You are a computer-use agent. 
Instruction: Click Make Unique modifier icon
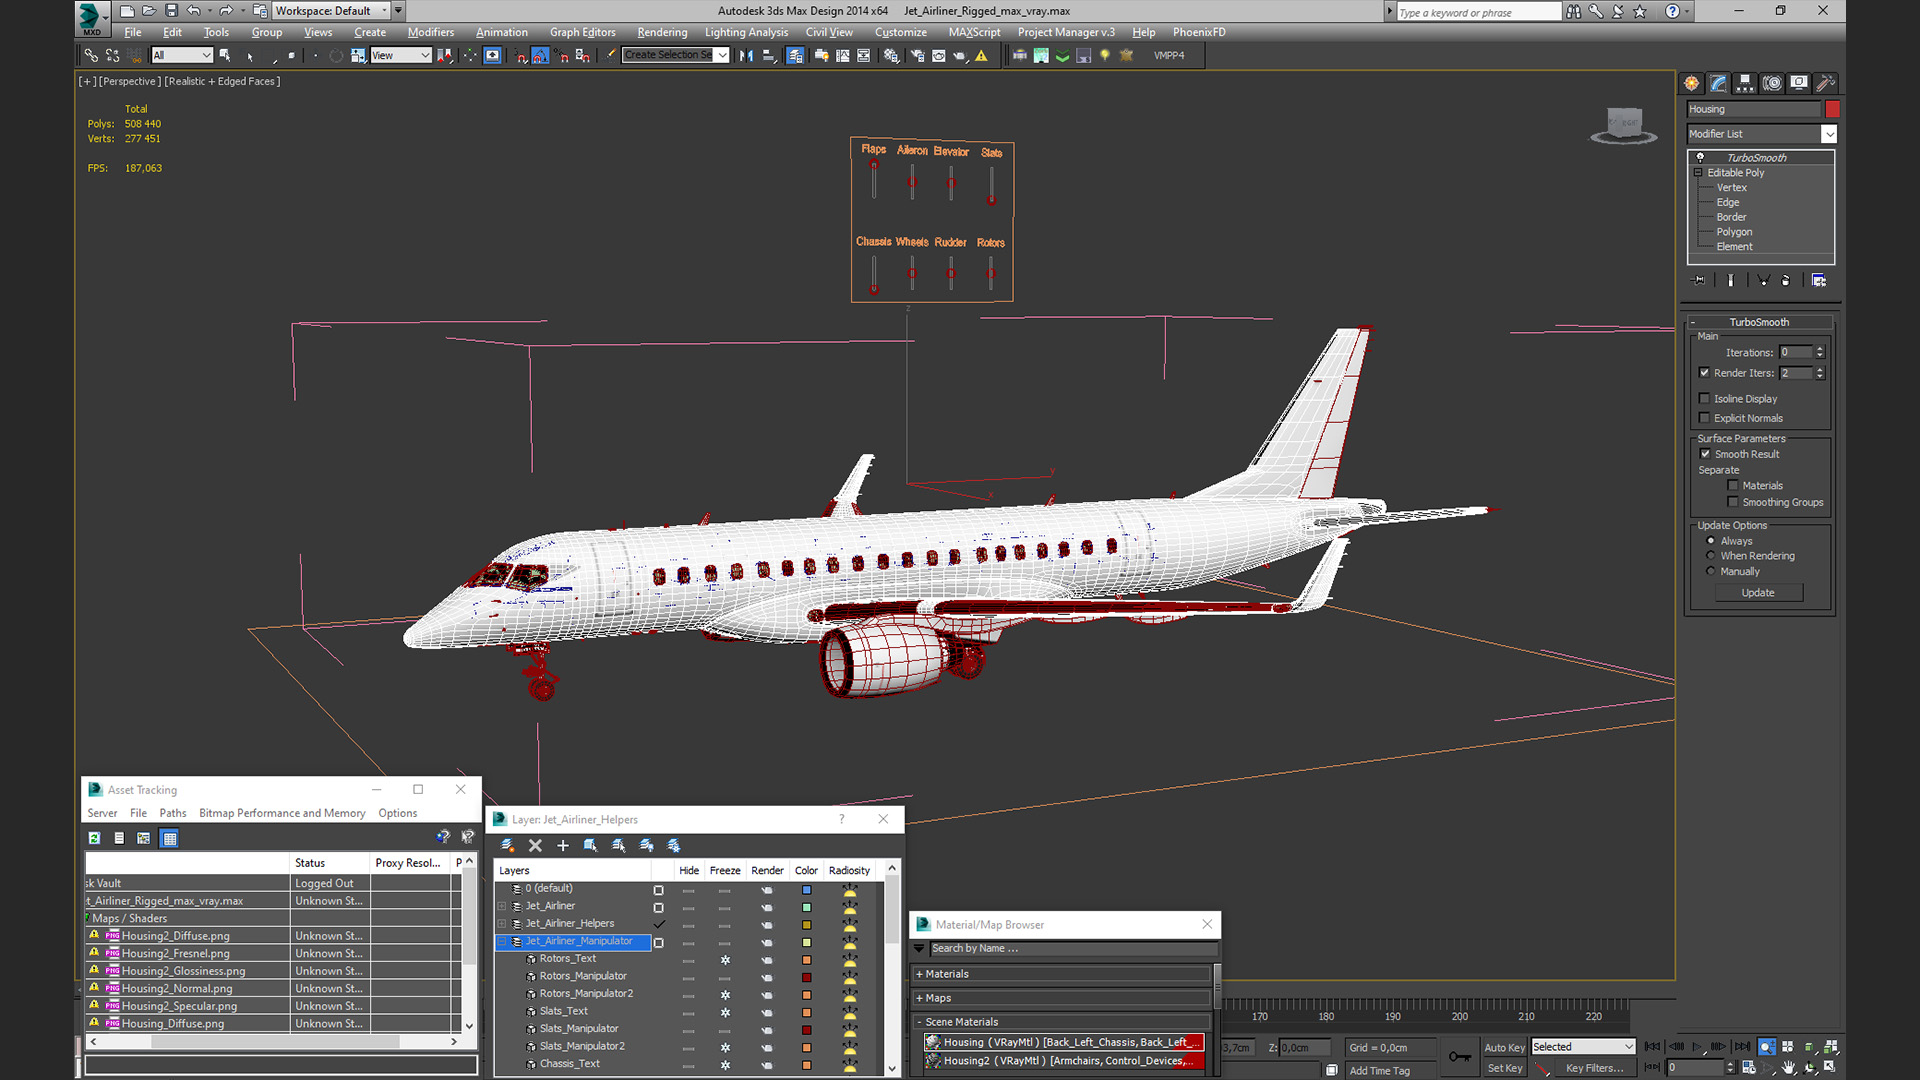1763,281
